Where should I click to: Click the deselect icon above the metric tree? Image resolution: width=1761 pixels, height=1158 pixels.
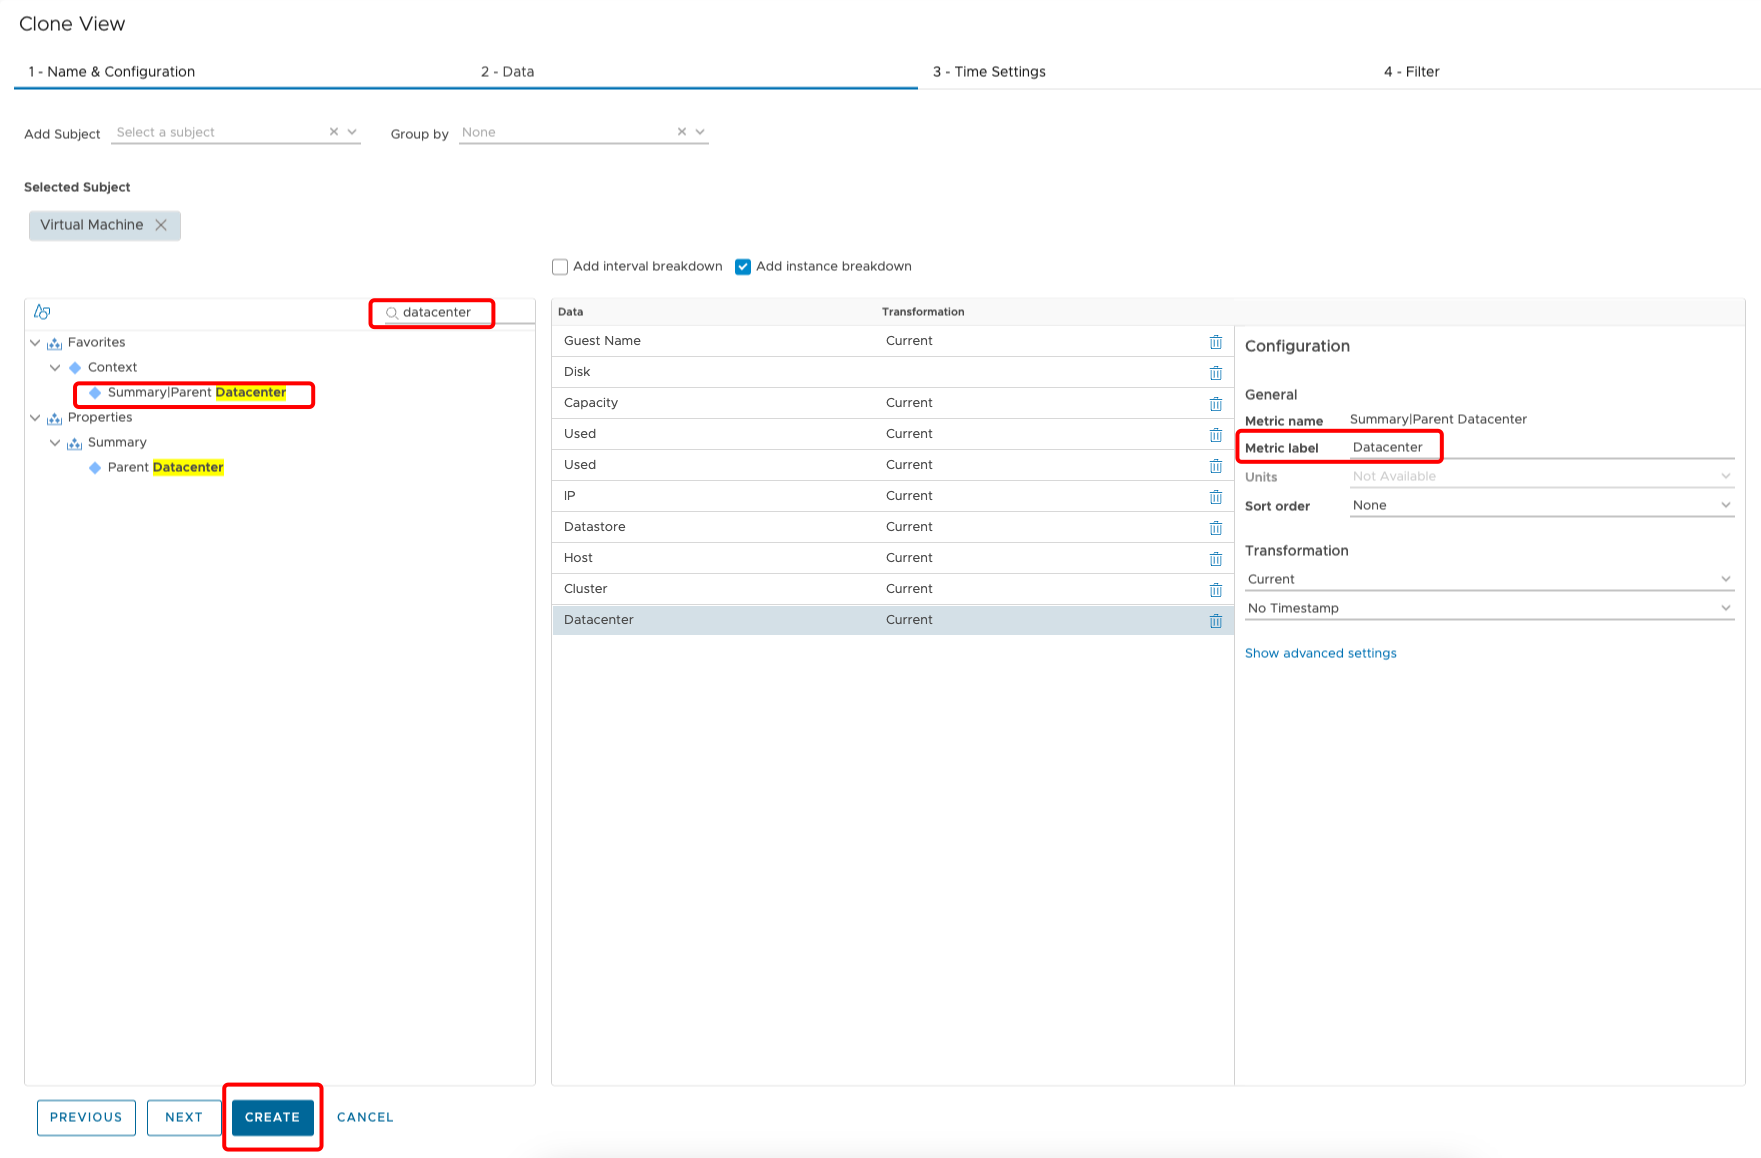(41, 312)
